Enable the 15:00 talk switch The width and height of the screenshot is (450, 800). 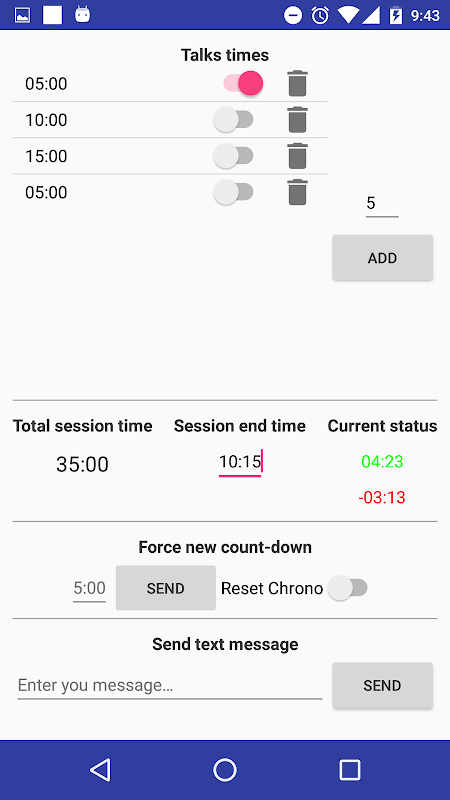coord(233,156)
